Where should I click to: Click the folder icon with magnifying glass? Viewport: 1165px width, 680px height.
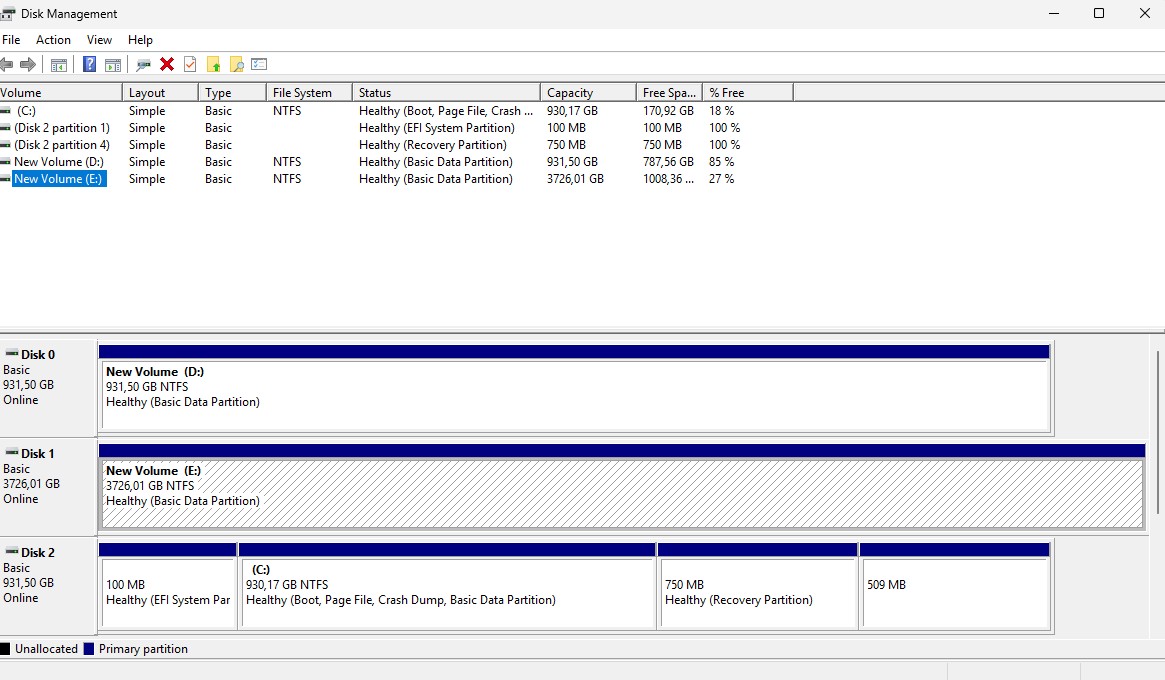236,65
